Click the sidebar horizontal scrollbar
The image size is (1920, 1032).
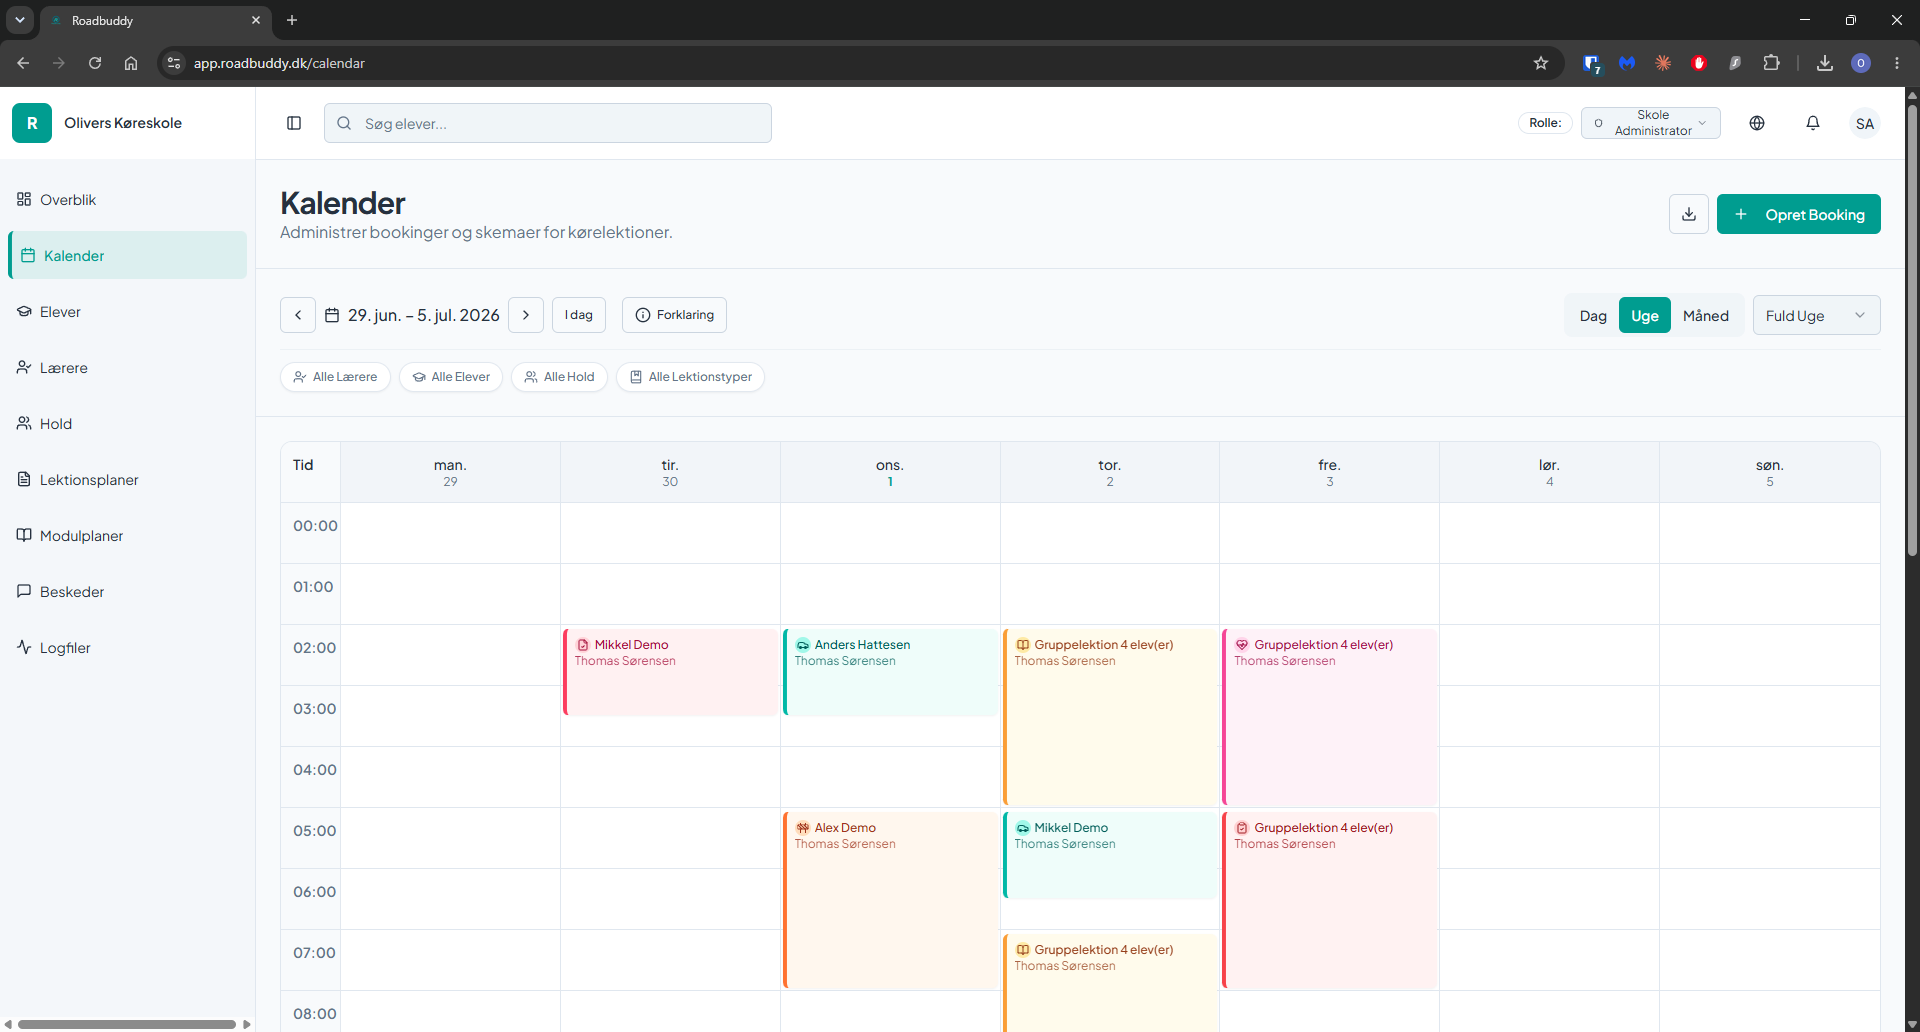point(127,1024)
